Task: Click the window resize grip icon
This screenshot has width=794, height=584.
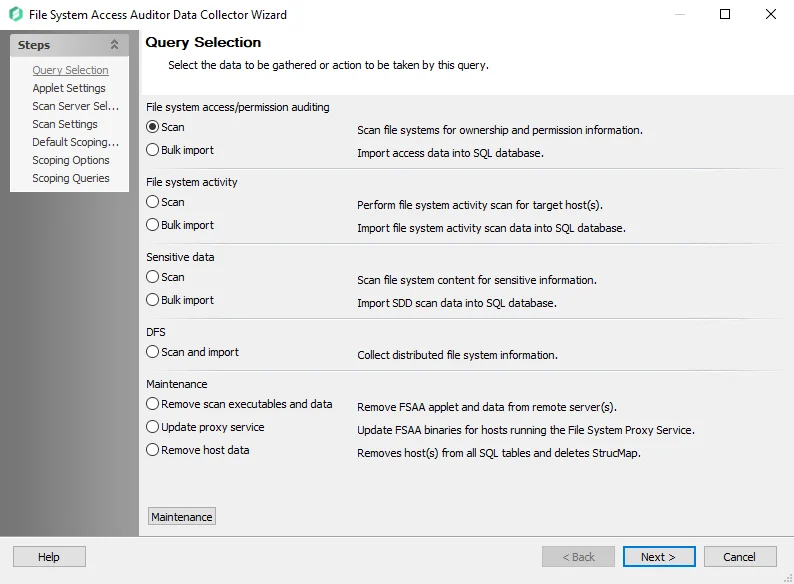Action: coord(788,578)
